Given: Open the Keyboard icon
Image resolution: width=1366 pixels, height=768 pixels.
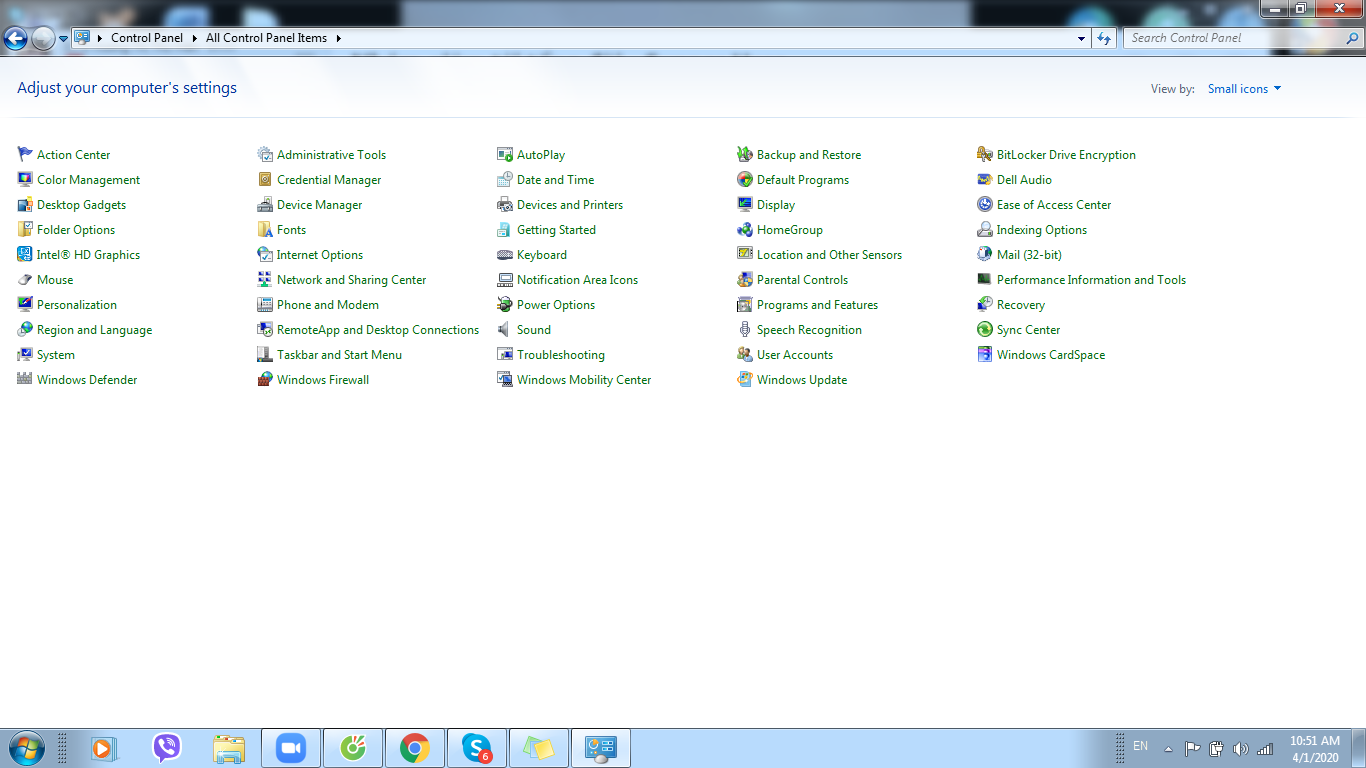Looking at the screenshot, I should pos(505,254).
